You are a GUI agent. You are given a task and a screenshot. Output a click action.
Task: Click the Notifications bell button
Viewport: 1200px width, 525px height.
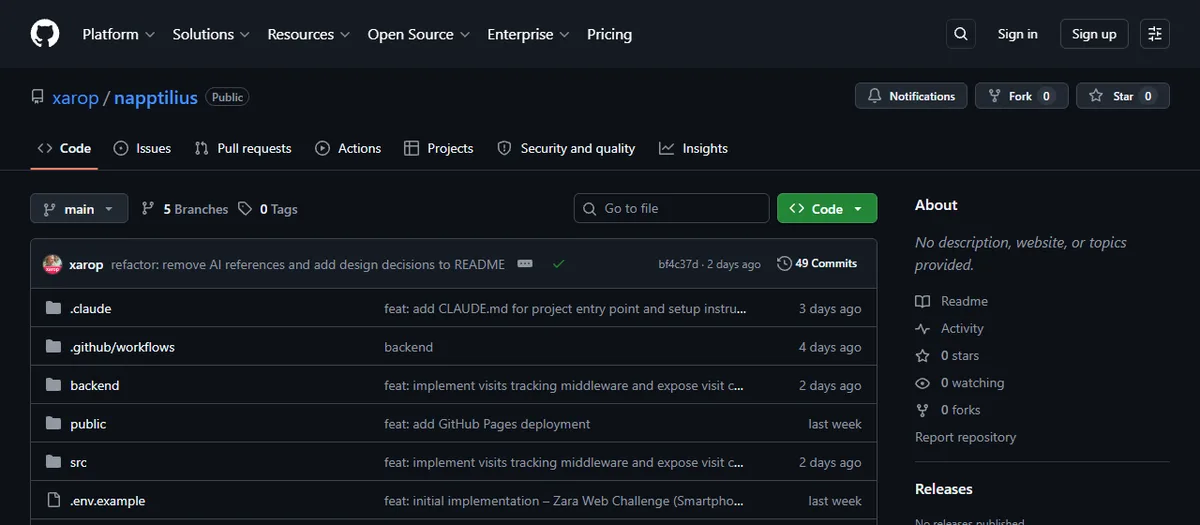(911, 96)
